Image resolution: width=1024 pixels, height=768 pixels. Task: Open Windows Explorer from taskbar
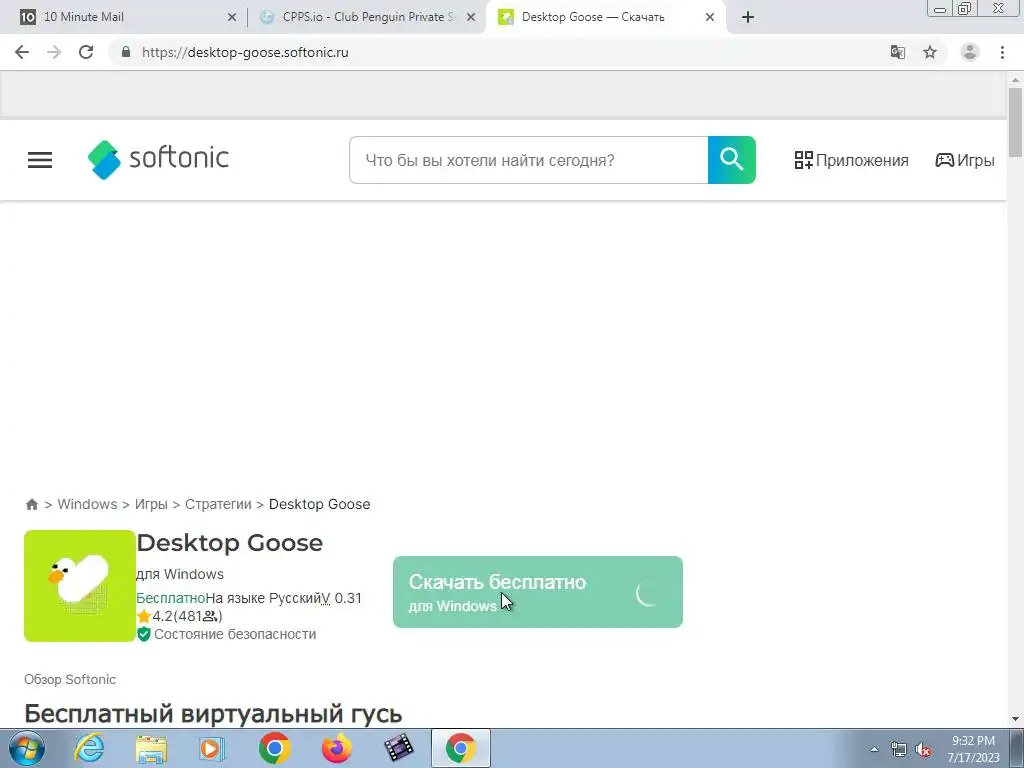[x=151, y=748]
